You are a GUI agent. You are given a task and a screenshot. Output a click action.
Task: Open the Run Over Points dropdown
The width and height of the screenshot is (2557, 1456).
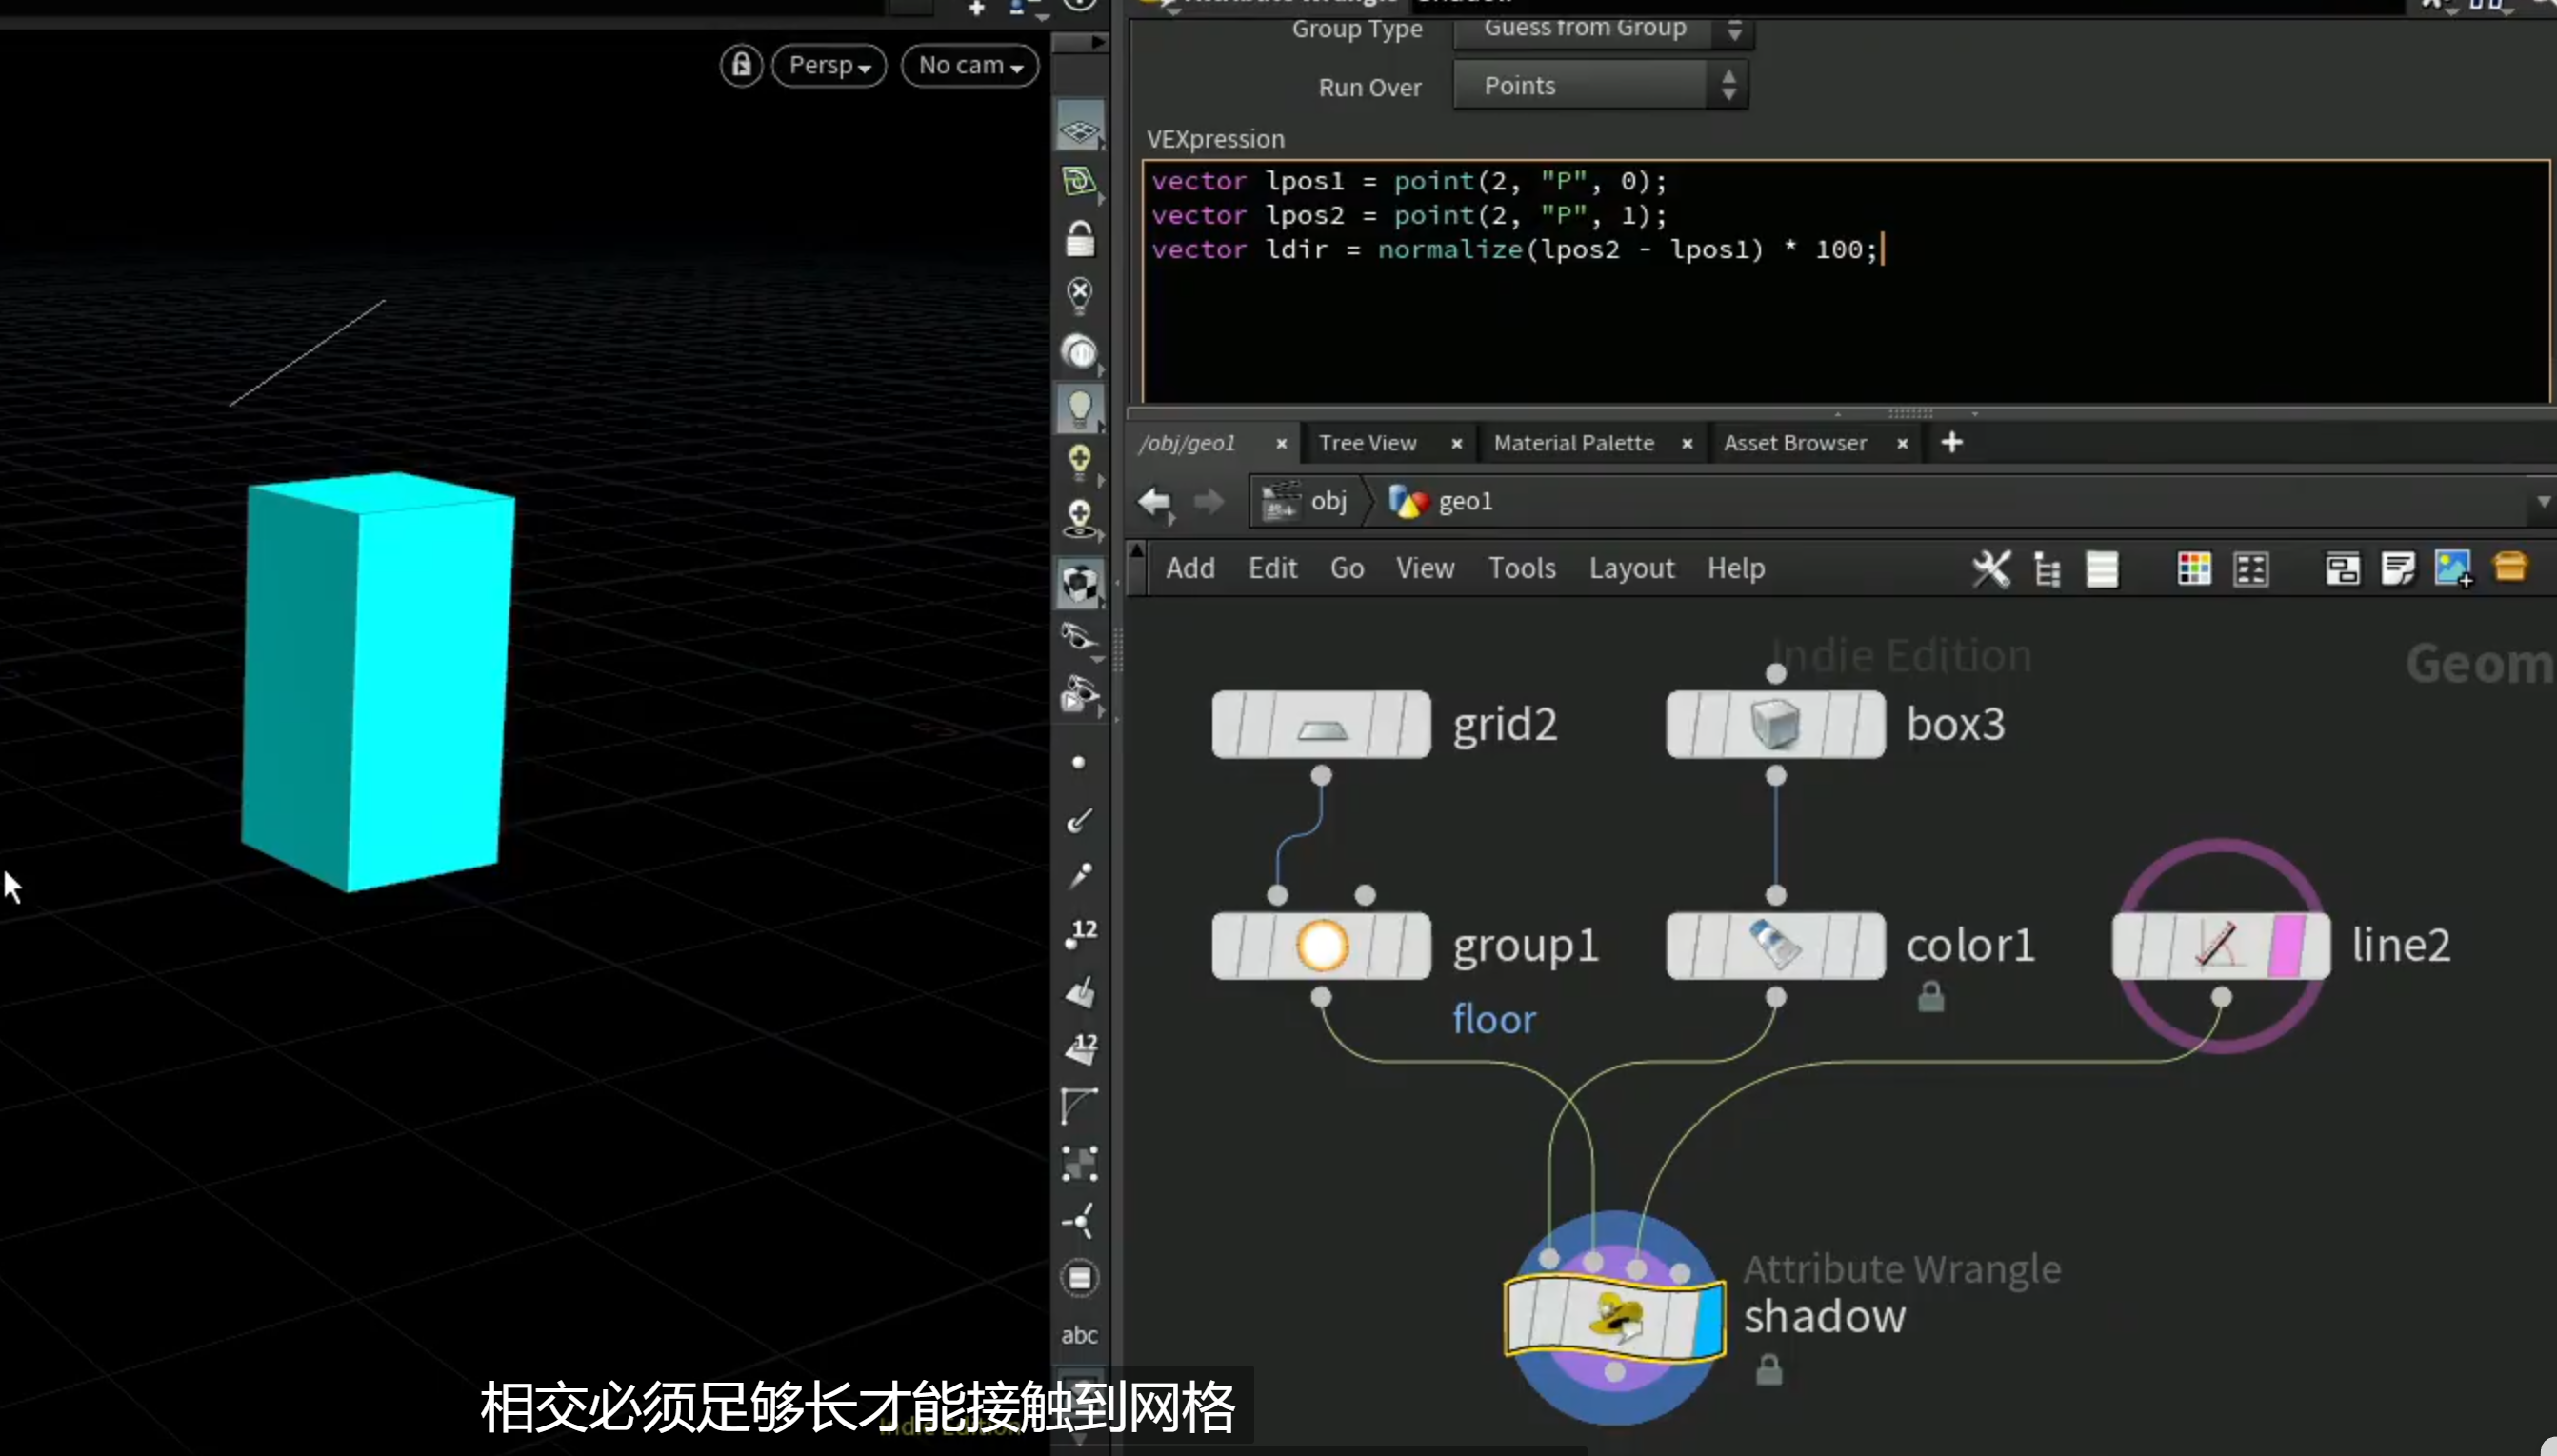[1600, 86]
